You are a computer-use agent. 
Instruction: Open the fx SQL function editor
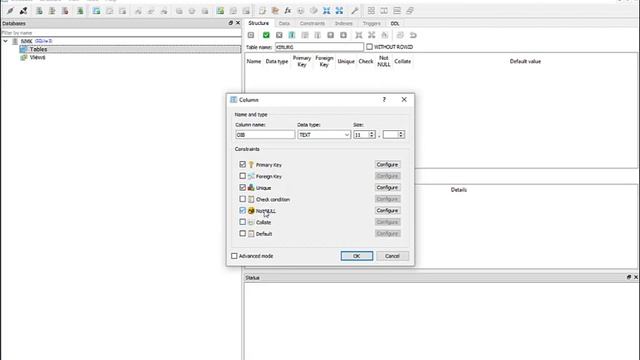pyautogui.click(x=288, y=11)
